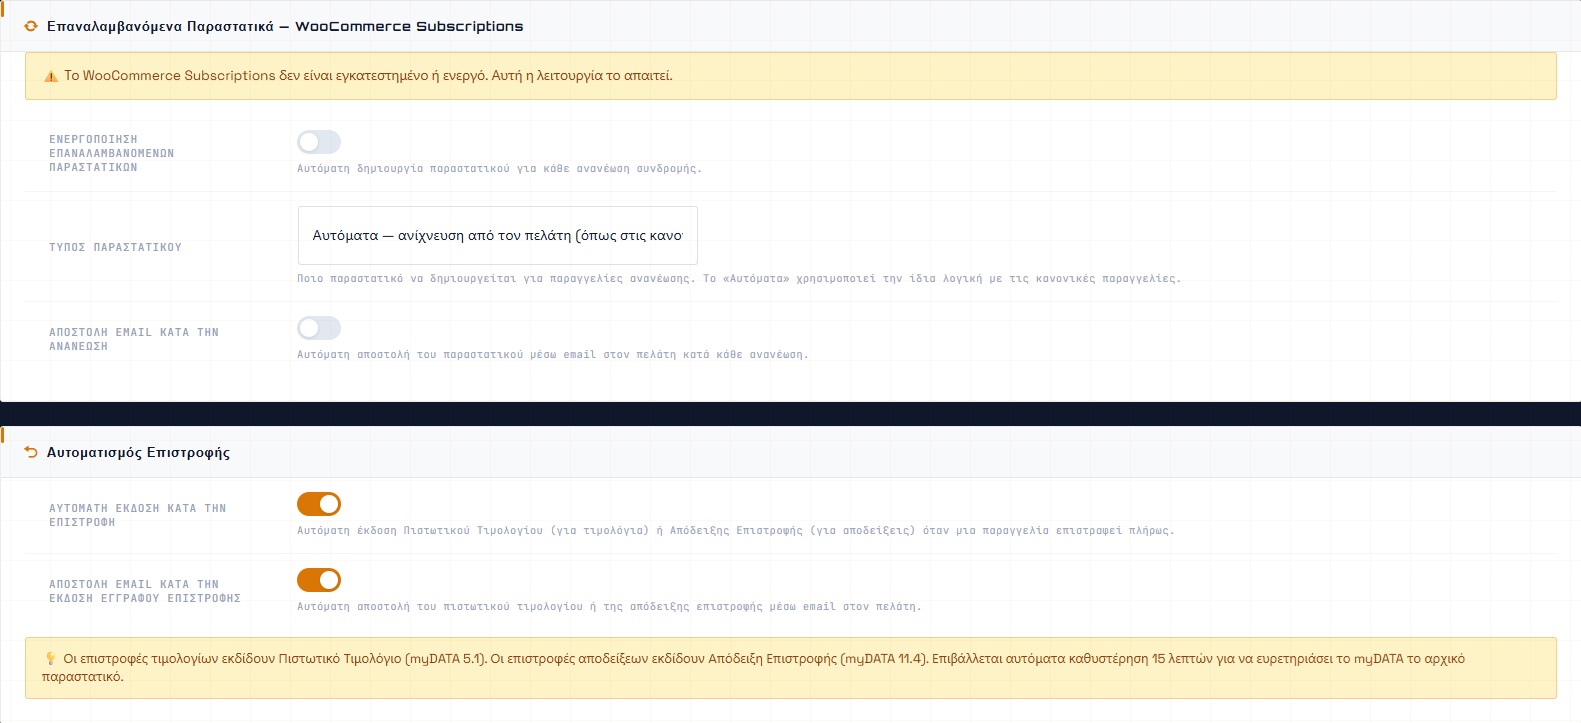
Task: Click the description 'Αυτόματη αποστολή του πιστωτικού τιμολογίου'
Action: 609,607
